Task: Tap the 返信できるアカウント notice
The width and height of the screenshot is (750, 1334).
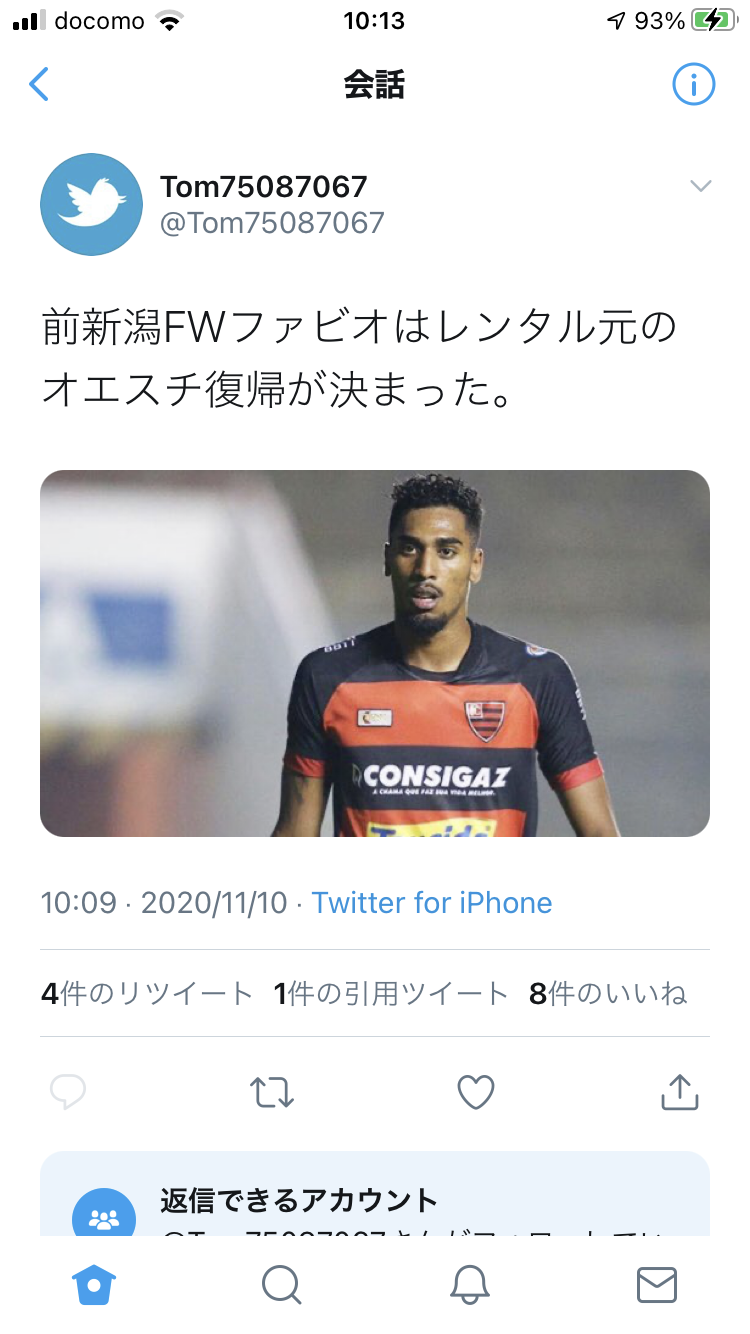Action: point(375,1195)
